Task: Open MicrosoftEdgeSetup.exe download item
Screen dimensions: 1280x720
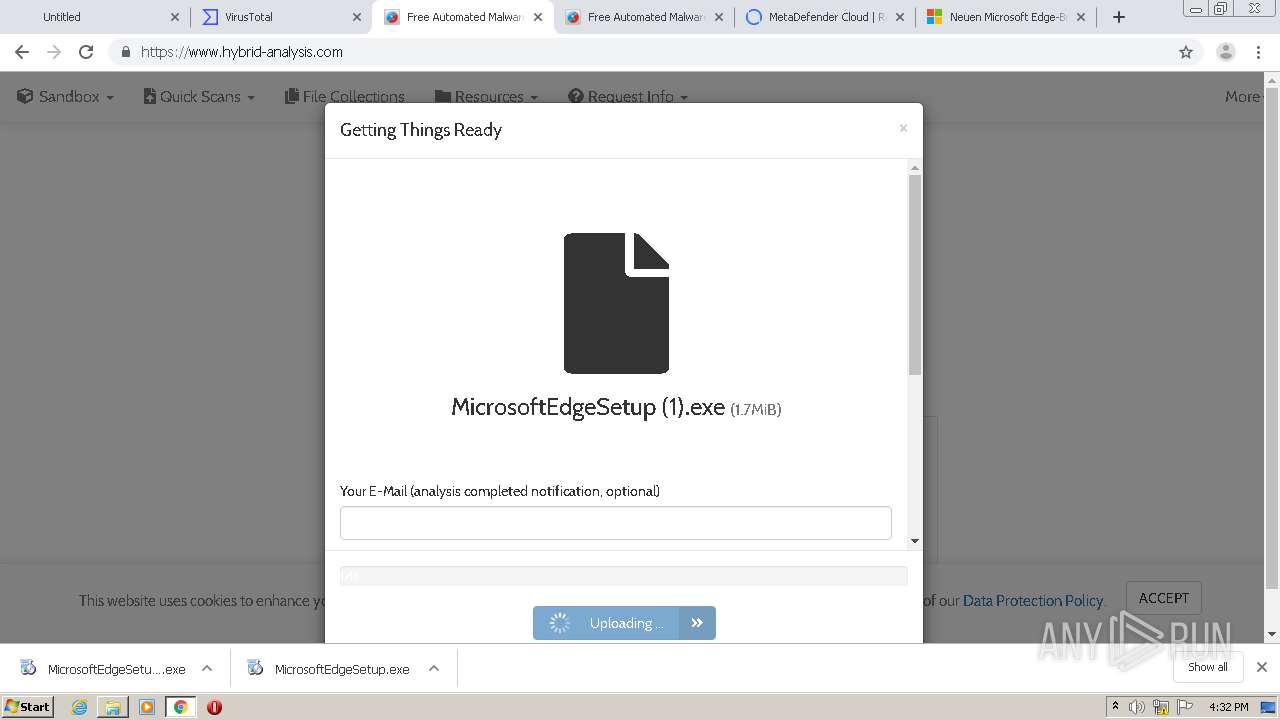Action: (329, 669)
